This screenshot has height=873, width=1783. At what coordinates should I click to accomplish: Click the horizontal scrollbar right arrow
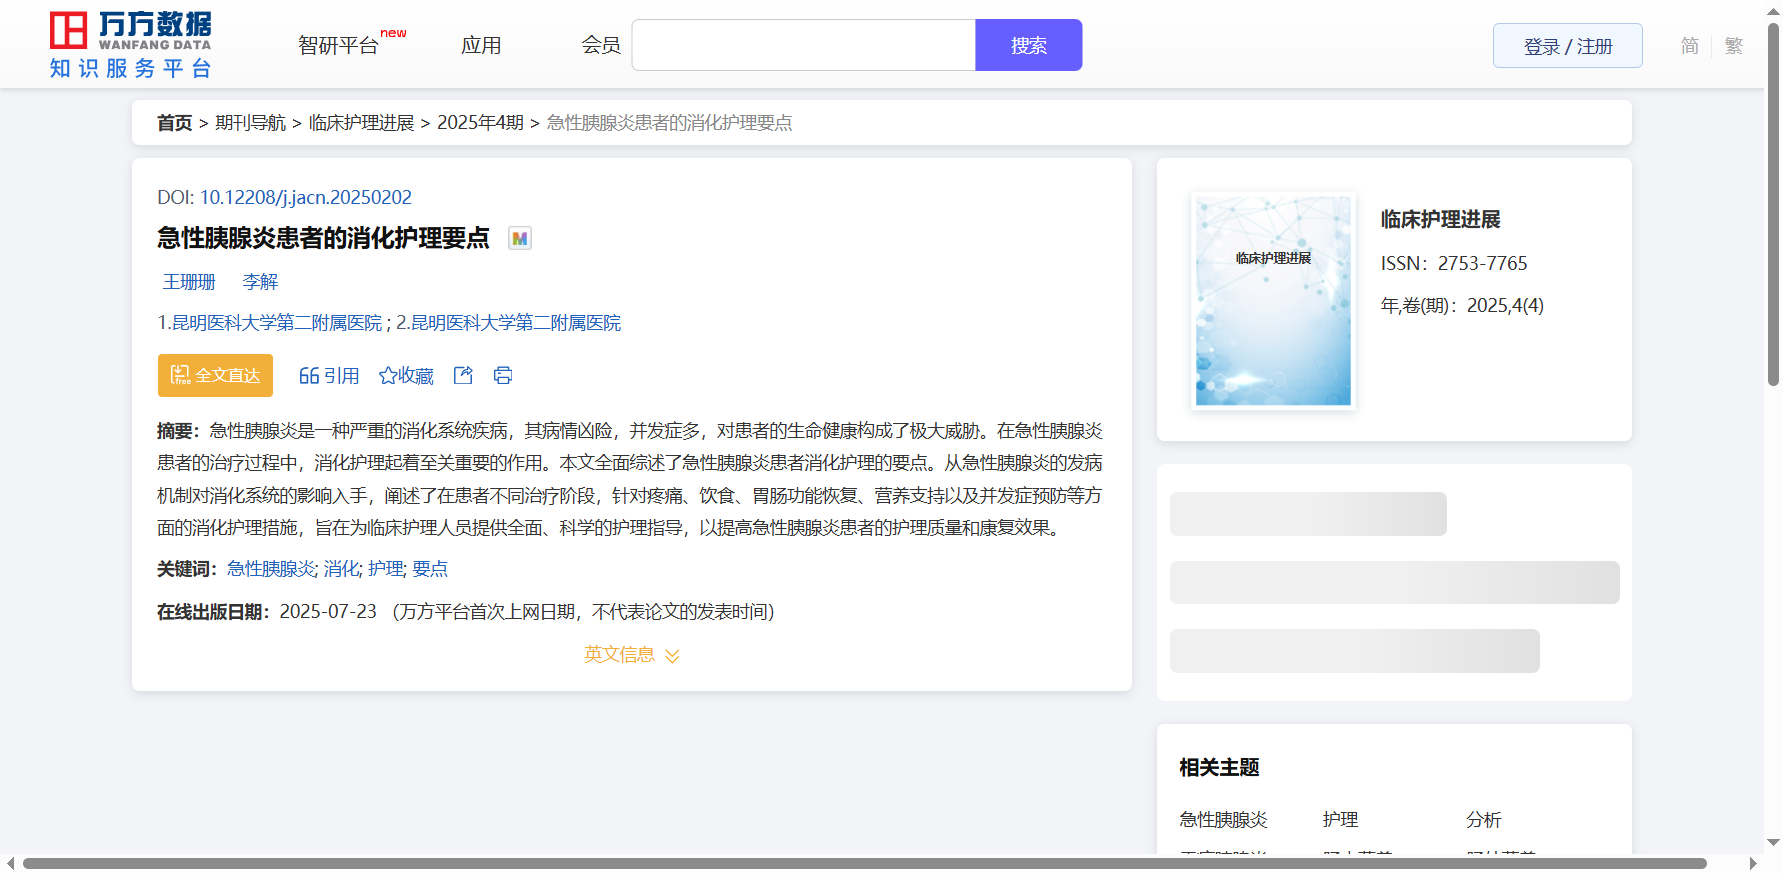[x=1753, y=863]
